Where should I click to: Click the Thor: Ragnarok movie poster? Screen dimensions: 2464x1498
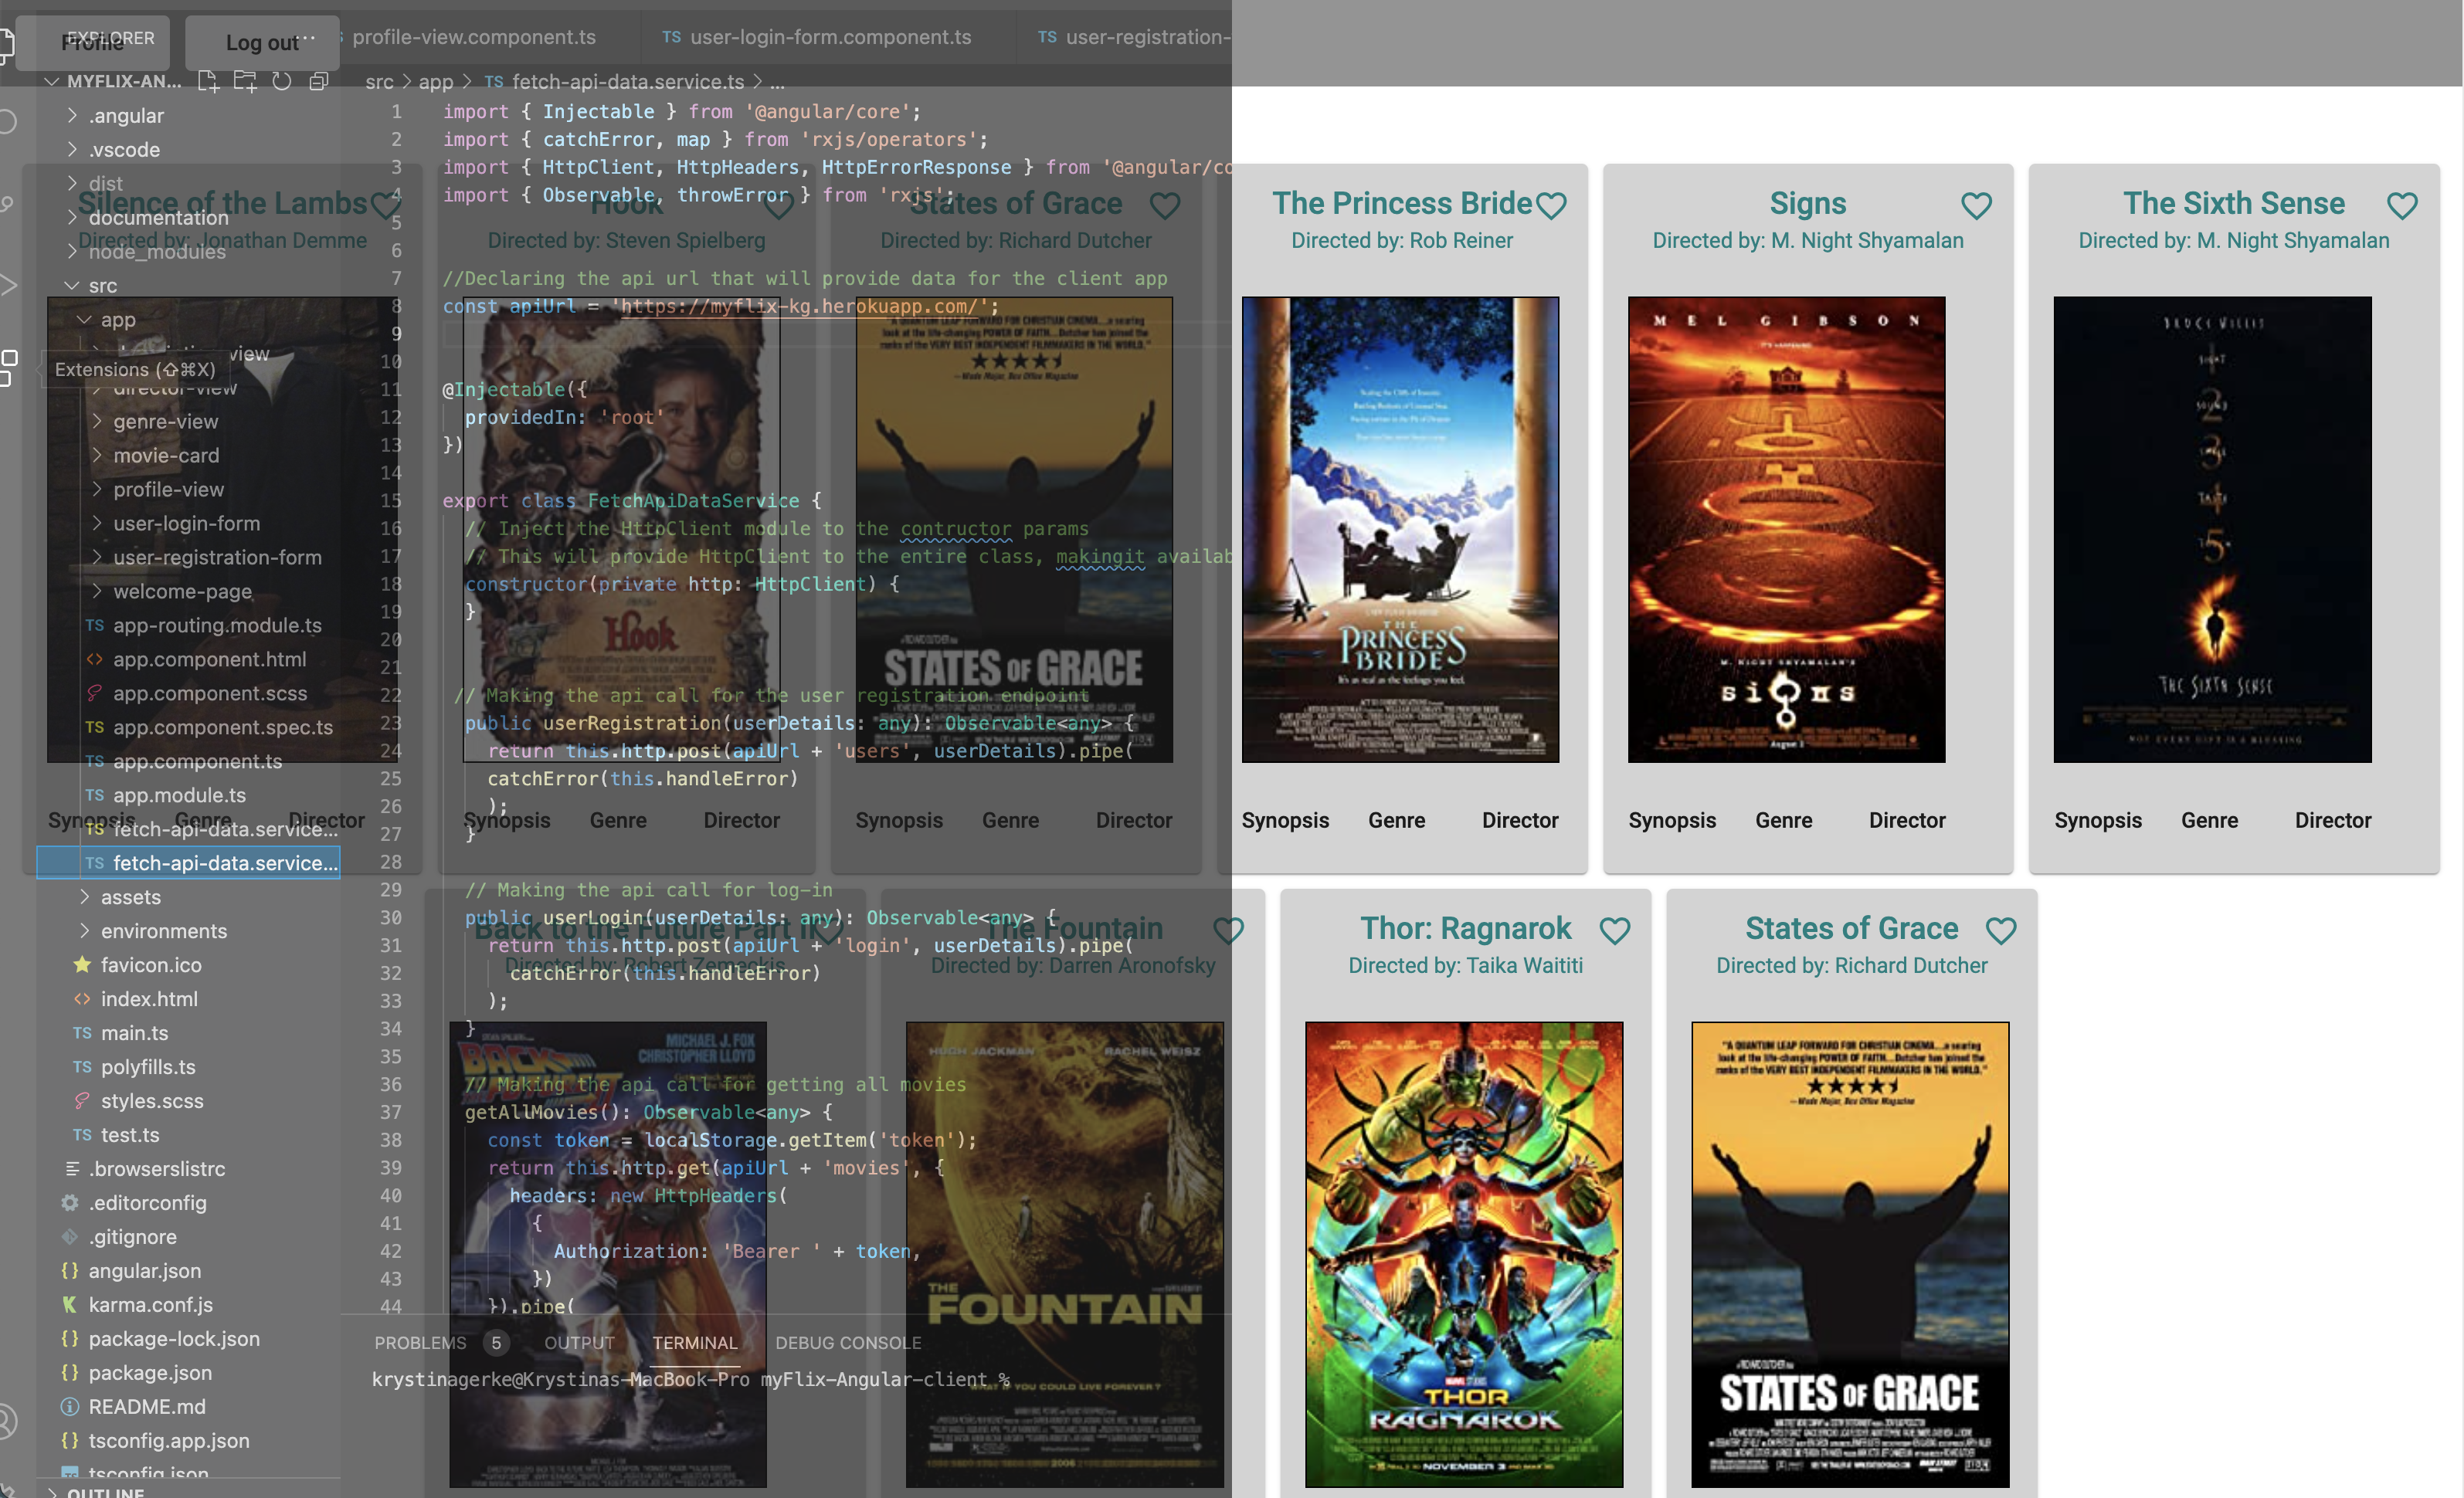point(1464,1254)
